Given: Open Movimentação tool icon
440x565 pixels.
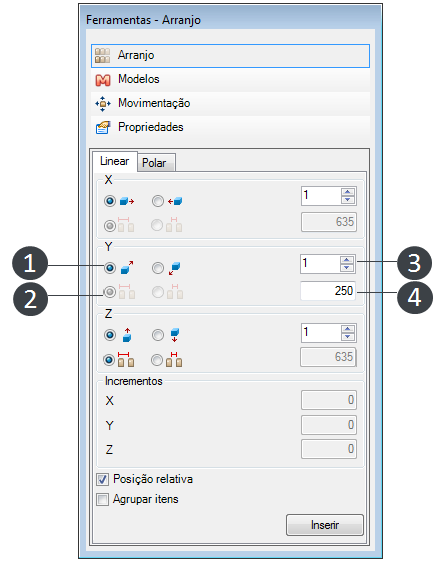Looking at the screenshot, I should 103,104.
